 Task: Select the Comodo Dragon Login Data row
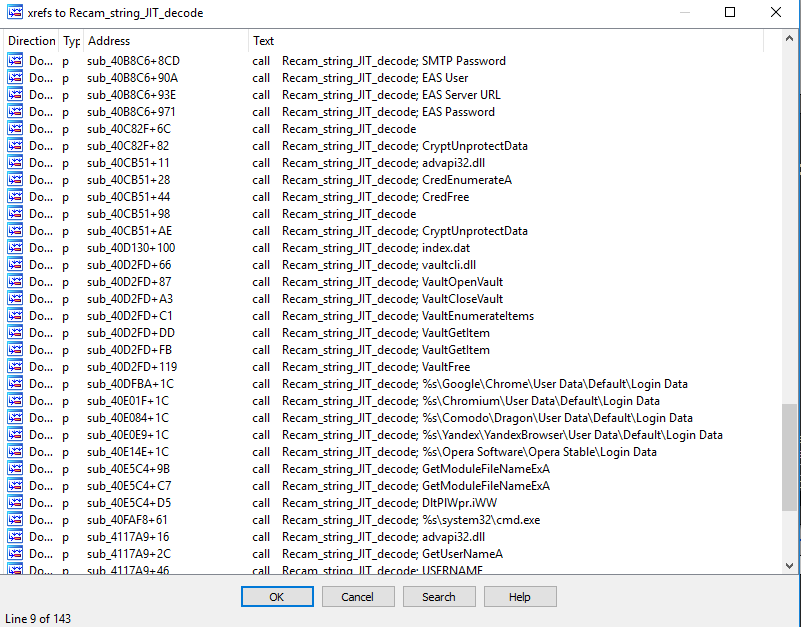(393, 417)
